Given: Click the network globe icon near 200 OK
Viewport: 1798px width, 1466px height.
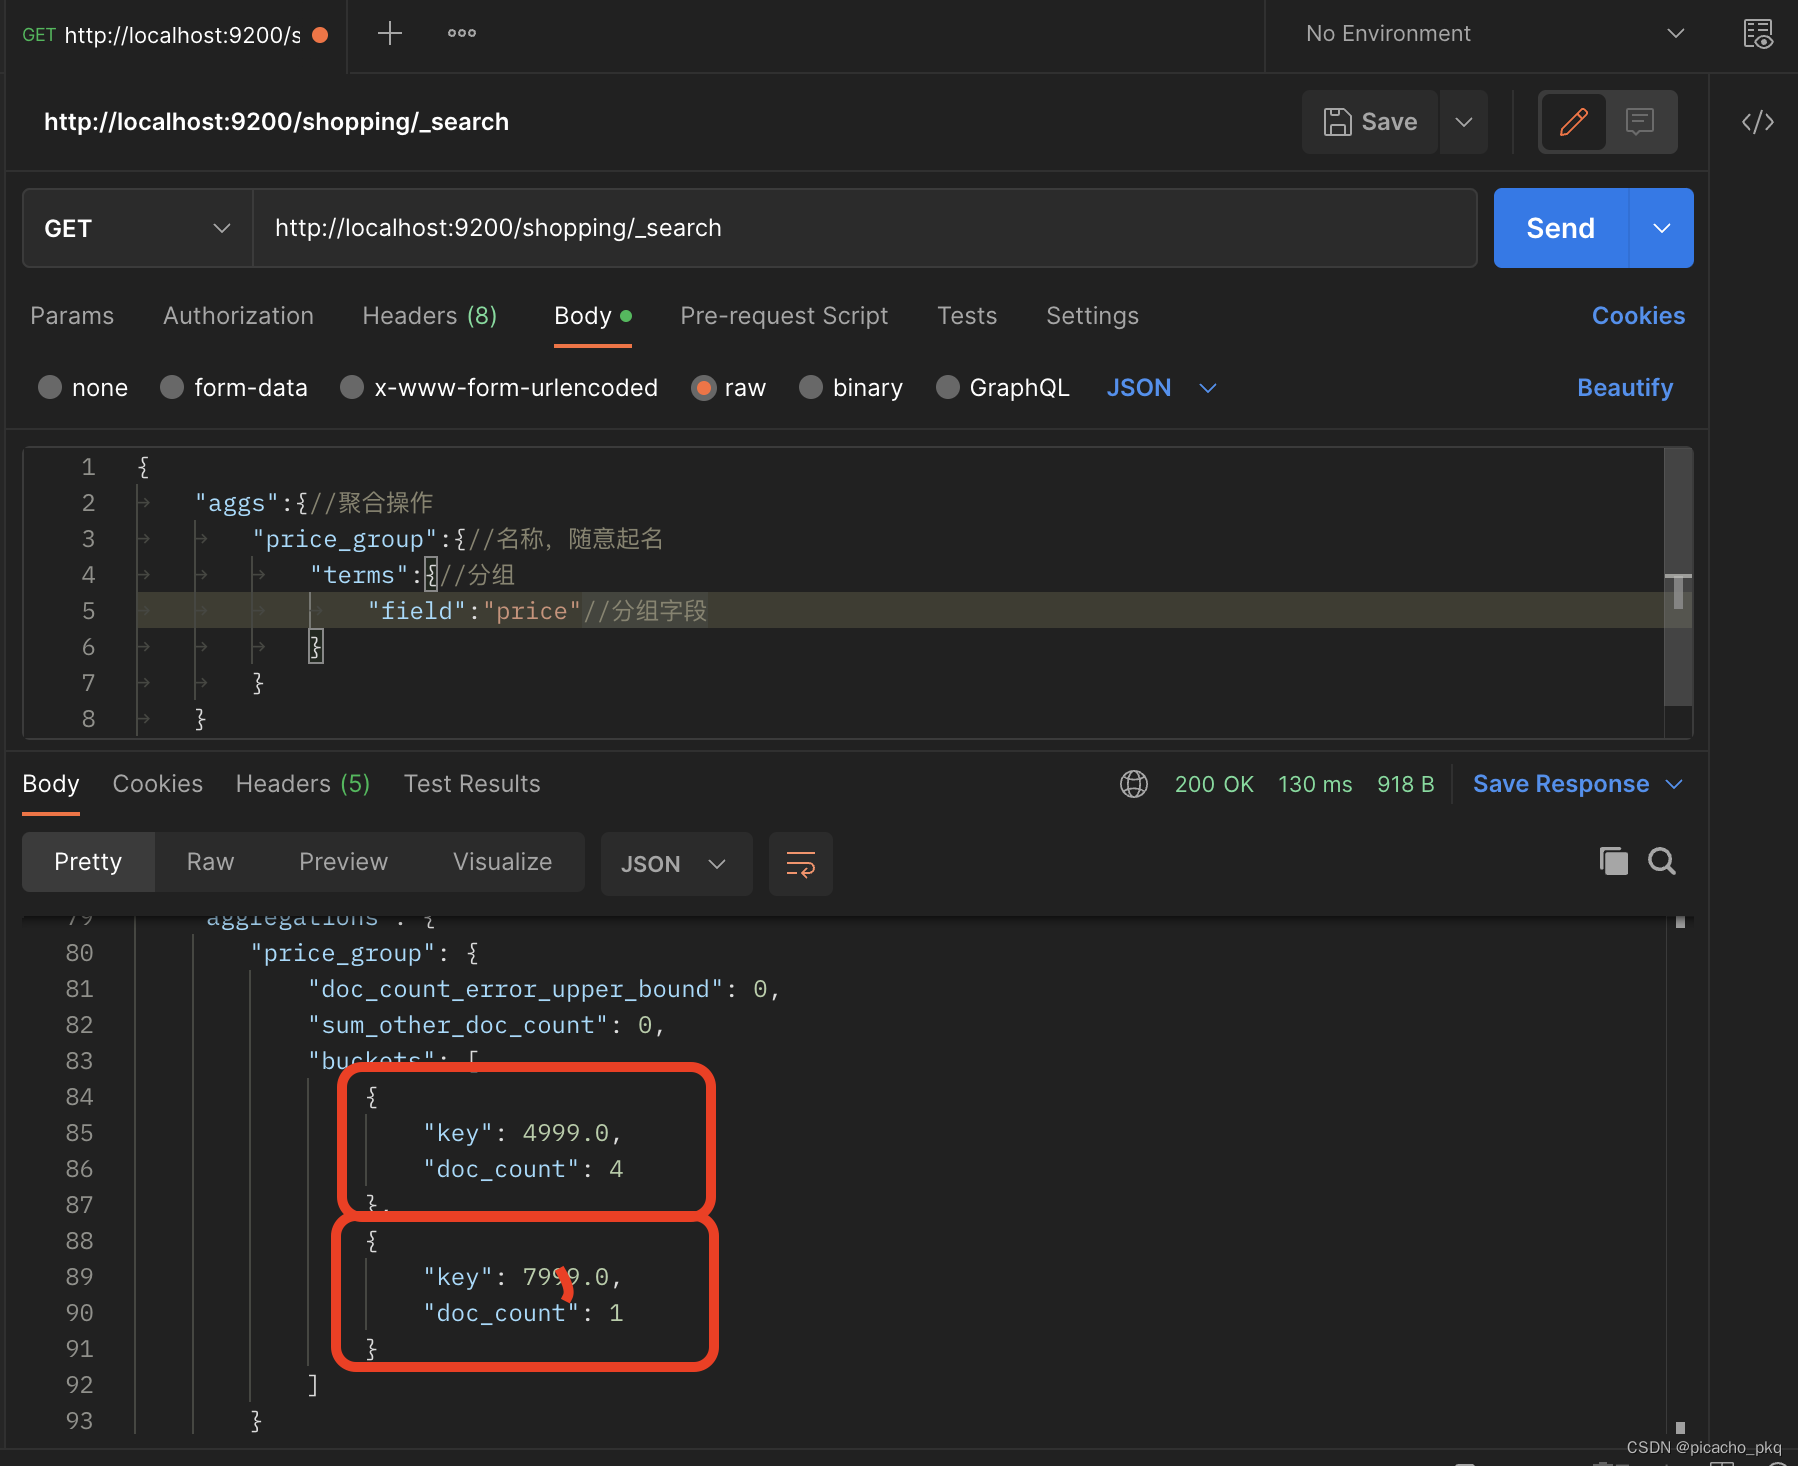Looking at the screenshot, I should pyautogui.click(x=1133, y=784).
